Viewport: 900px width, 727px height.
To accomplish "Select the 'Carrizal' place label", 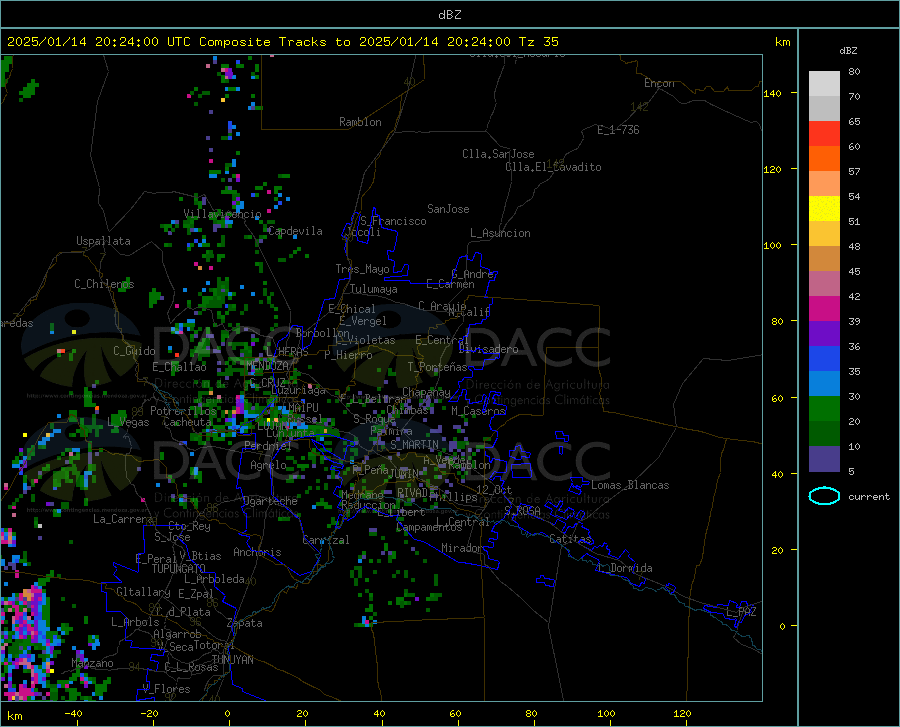I will coord(326,540).
